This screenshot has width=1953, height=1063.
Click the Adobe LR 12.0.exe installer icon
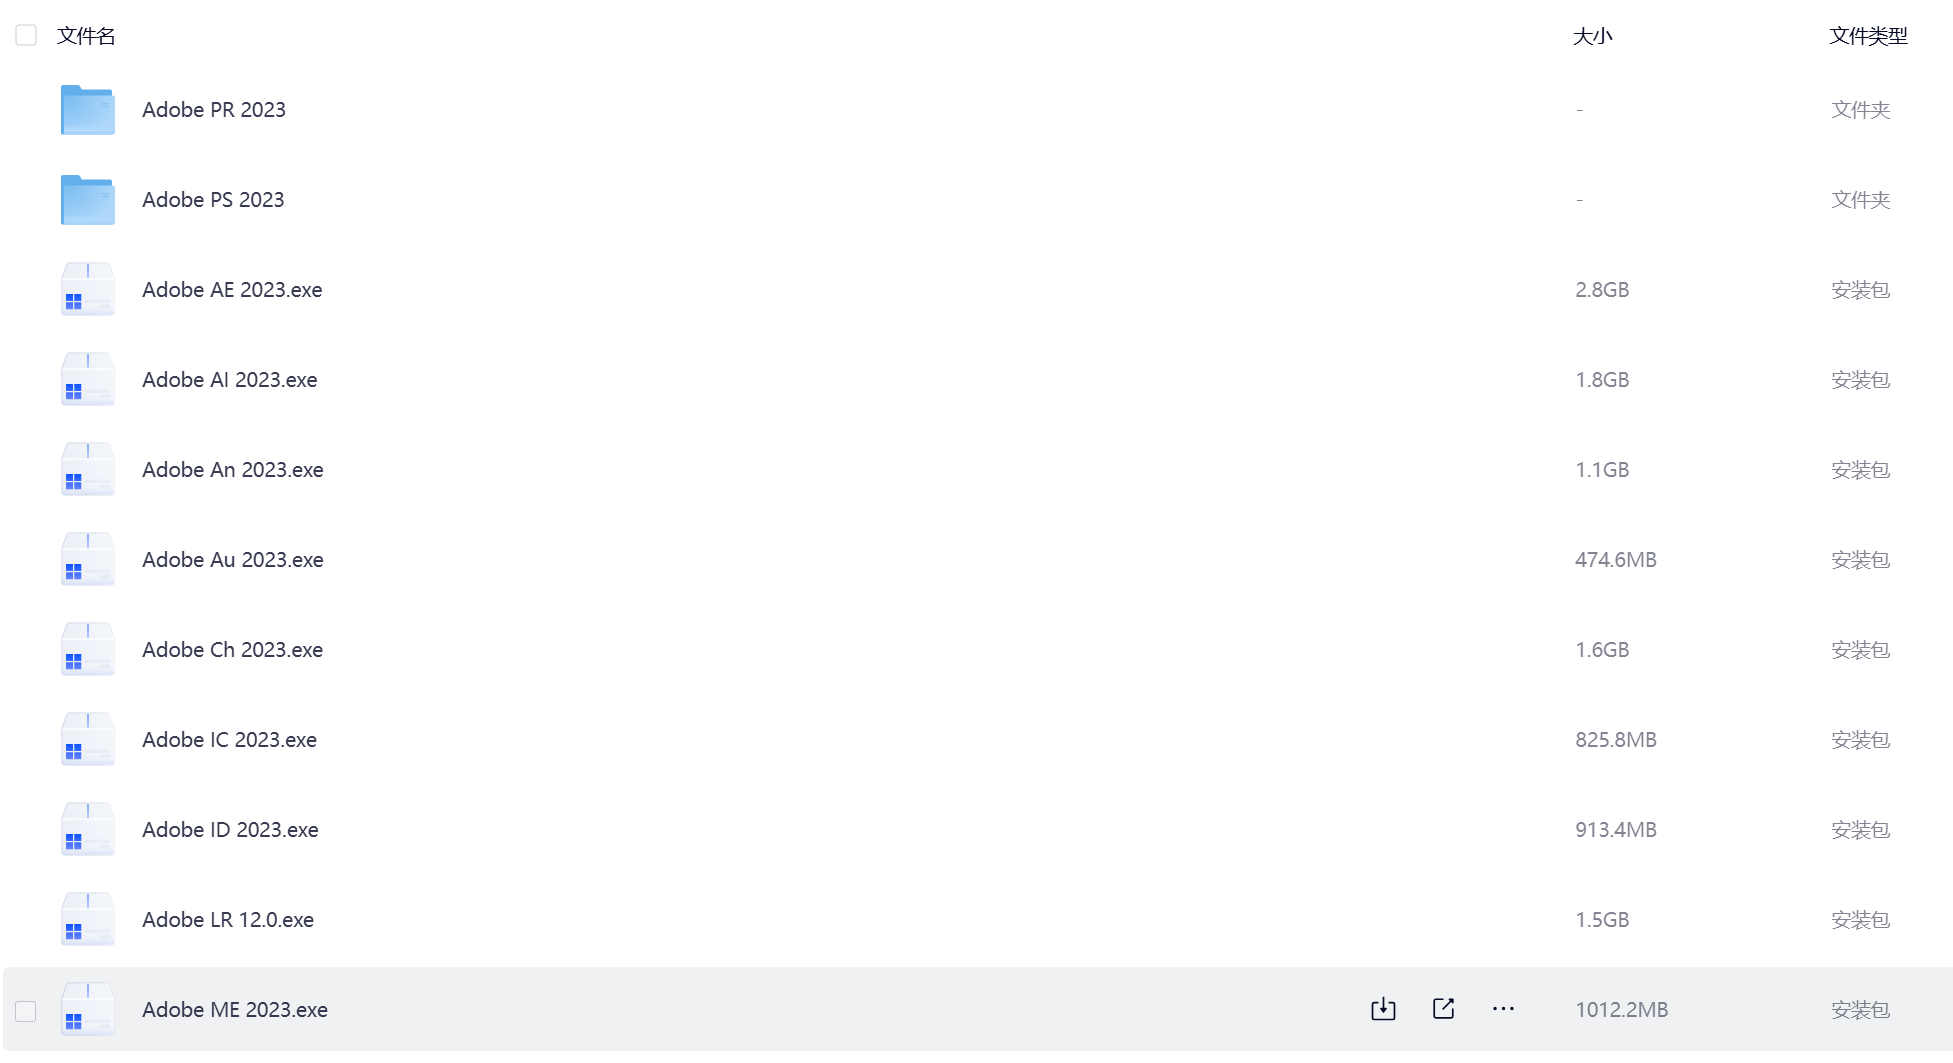[88, 919]
